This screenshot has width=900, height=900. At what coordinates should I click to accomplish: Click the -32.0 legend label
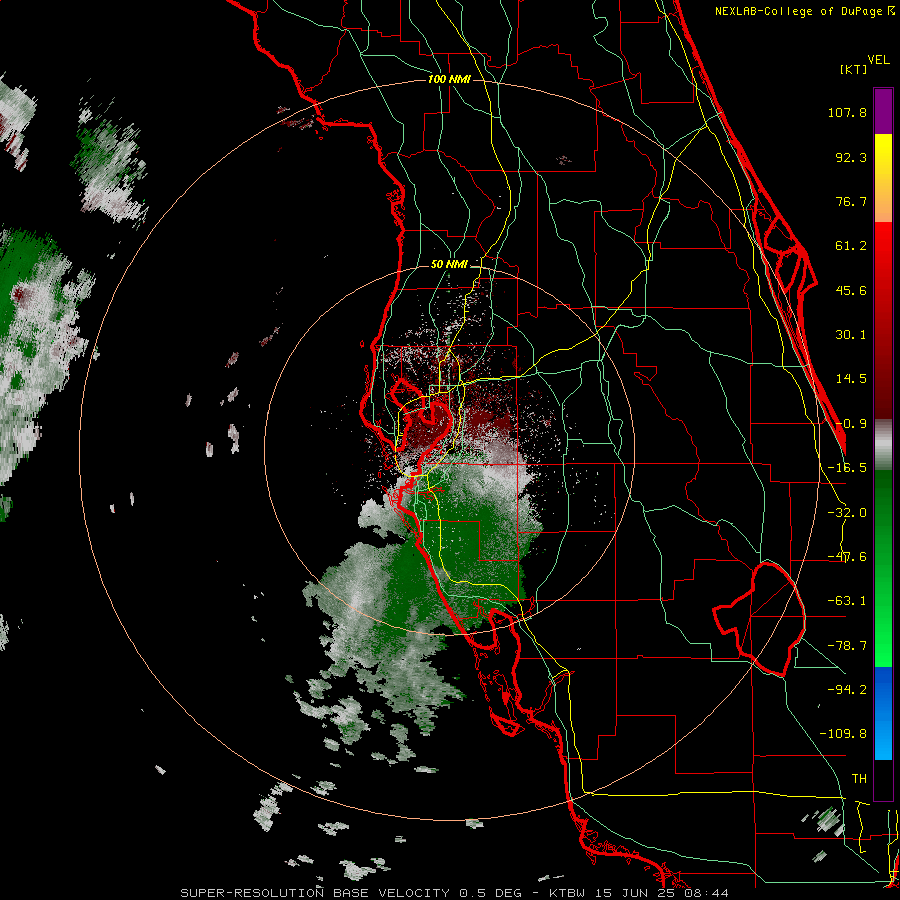click(x=847, y=513)
